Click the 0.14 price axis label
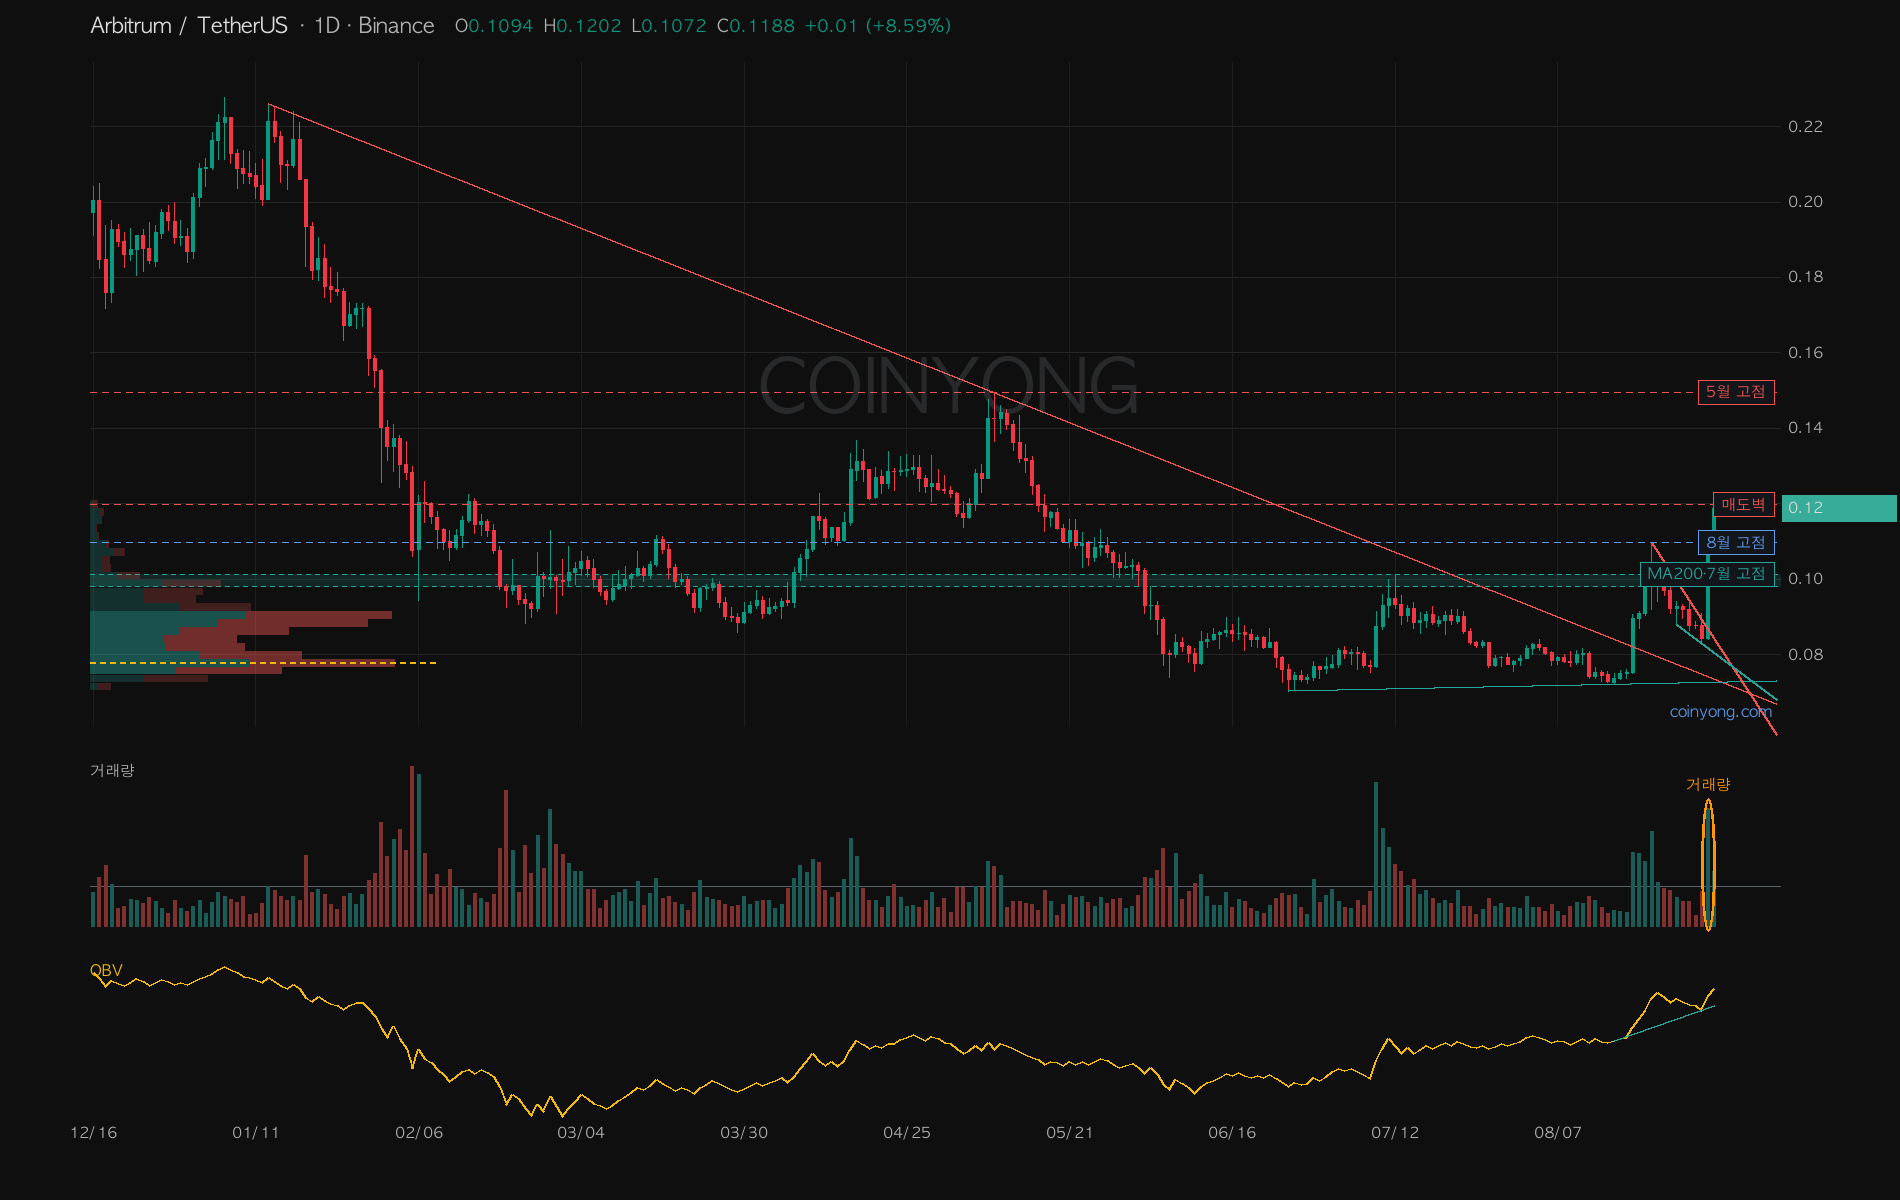Screen dimensions: 1900x1200 point(1805,428)
